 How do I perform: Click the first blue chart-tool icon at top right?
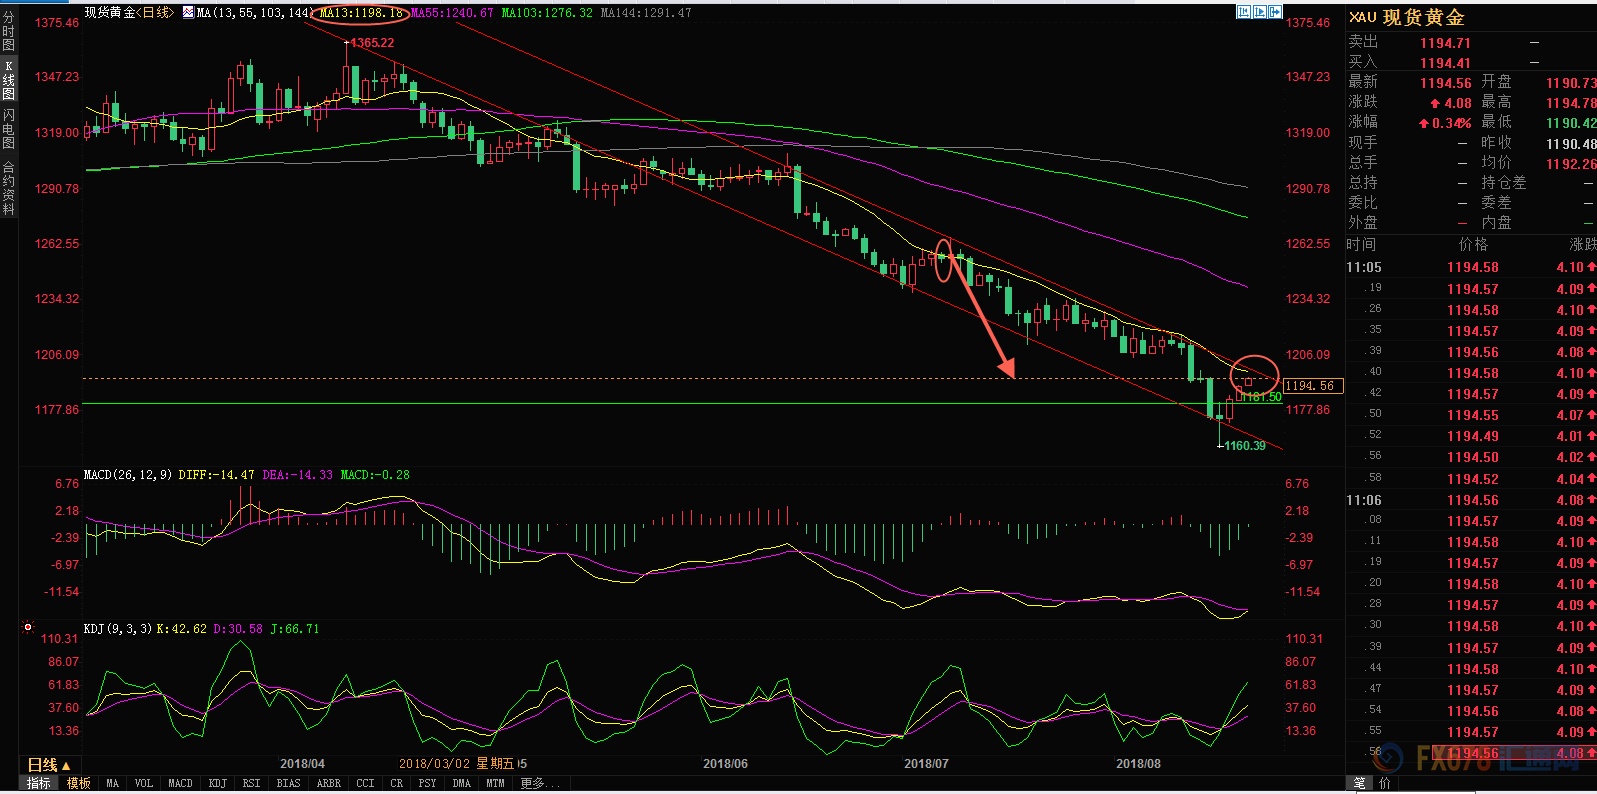pos(1244,12)
